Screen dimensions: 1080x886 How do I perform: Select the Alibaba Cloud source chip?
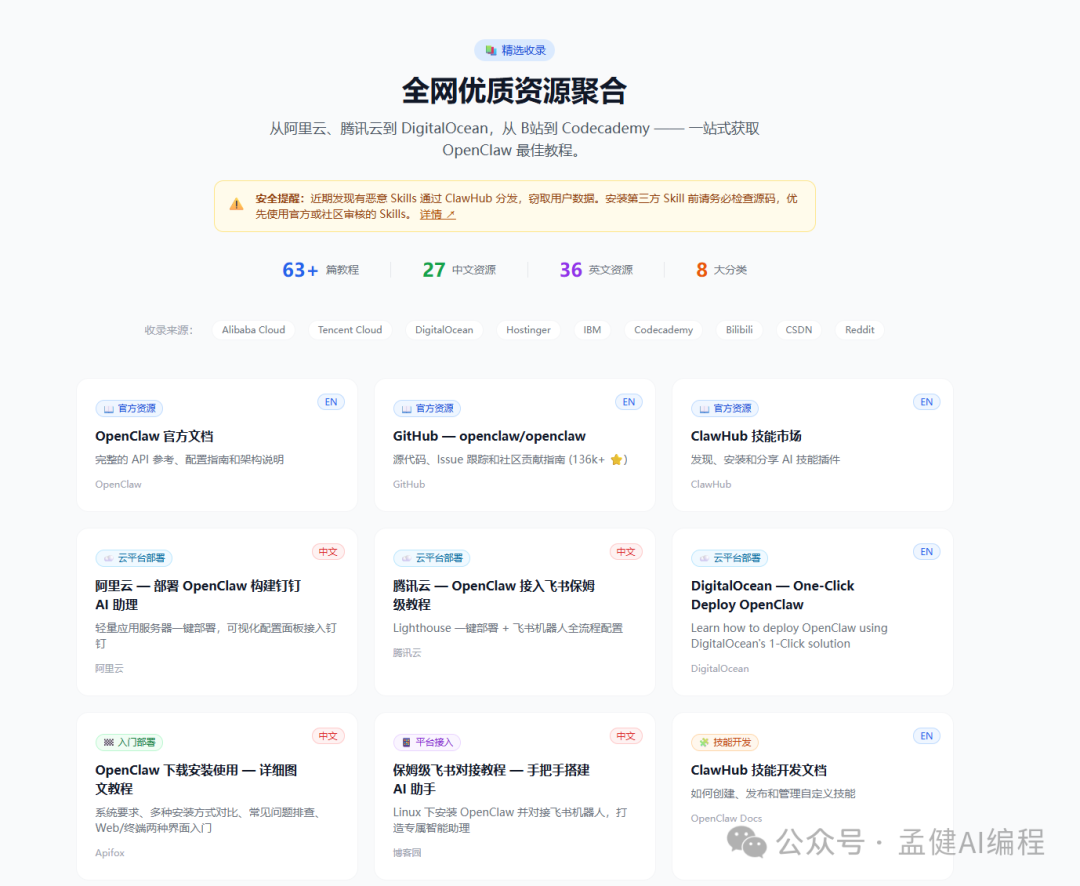pos(253,330)
